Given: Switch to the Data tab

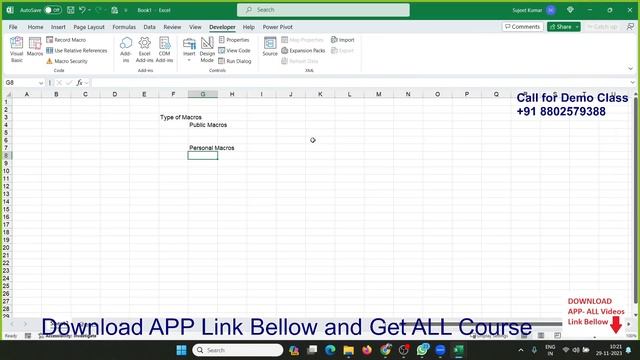Looking at the screenshot, I should pos(149,27).
